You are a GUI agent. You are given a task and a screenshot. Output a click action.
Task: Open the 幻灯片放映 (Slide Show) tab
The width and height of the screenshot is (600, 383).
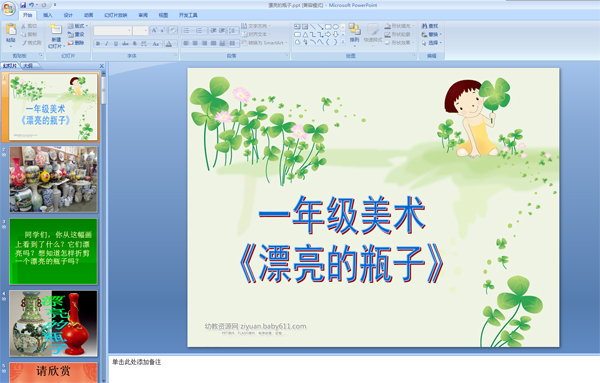point(116,15)
